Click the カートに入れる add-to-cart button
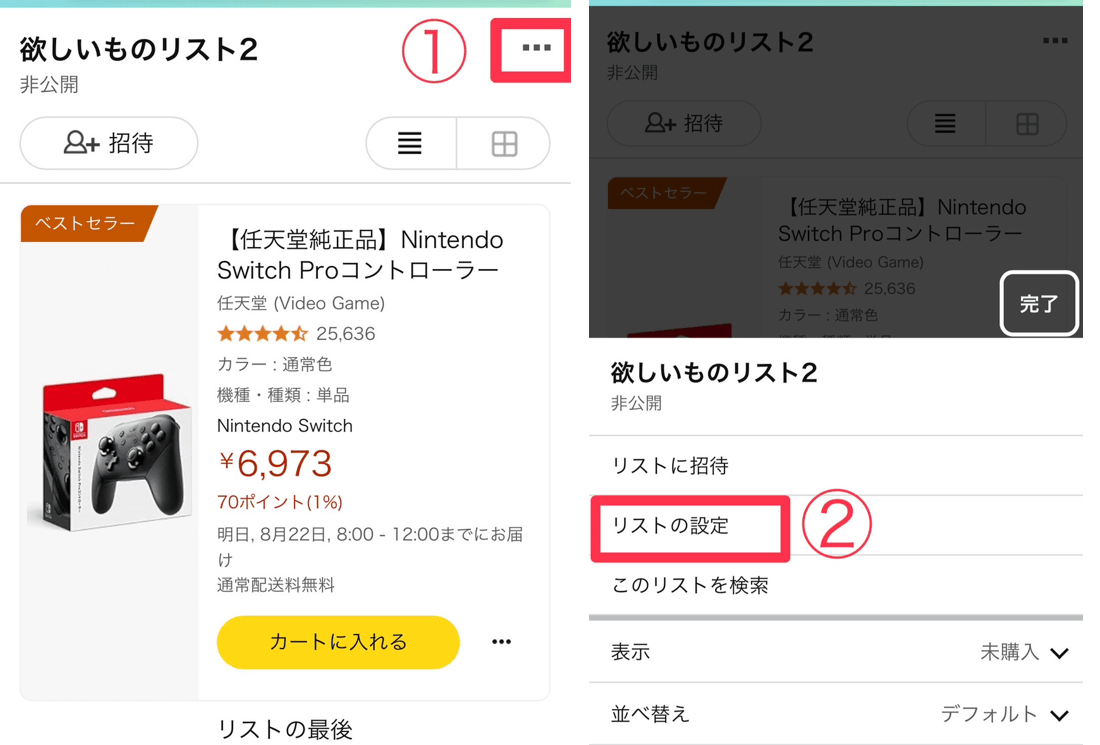 (338, 642)
